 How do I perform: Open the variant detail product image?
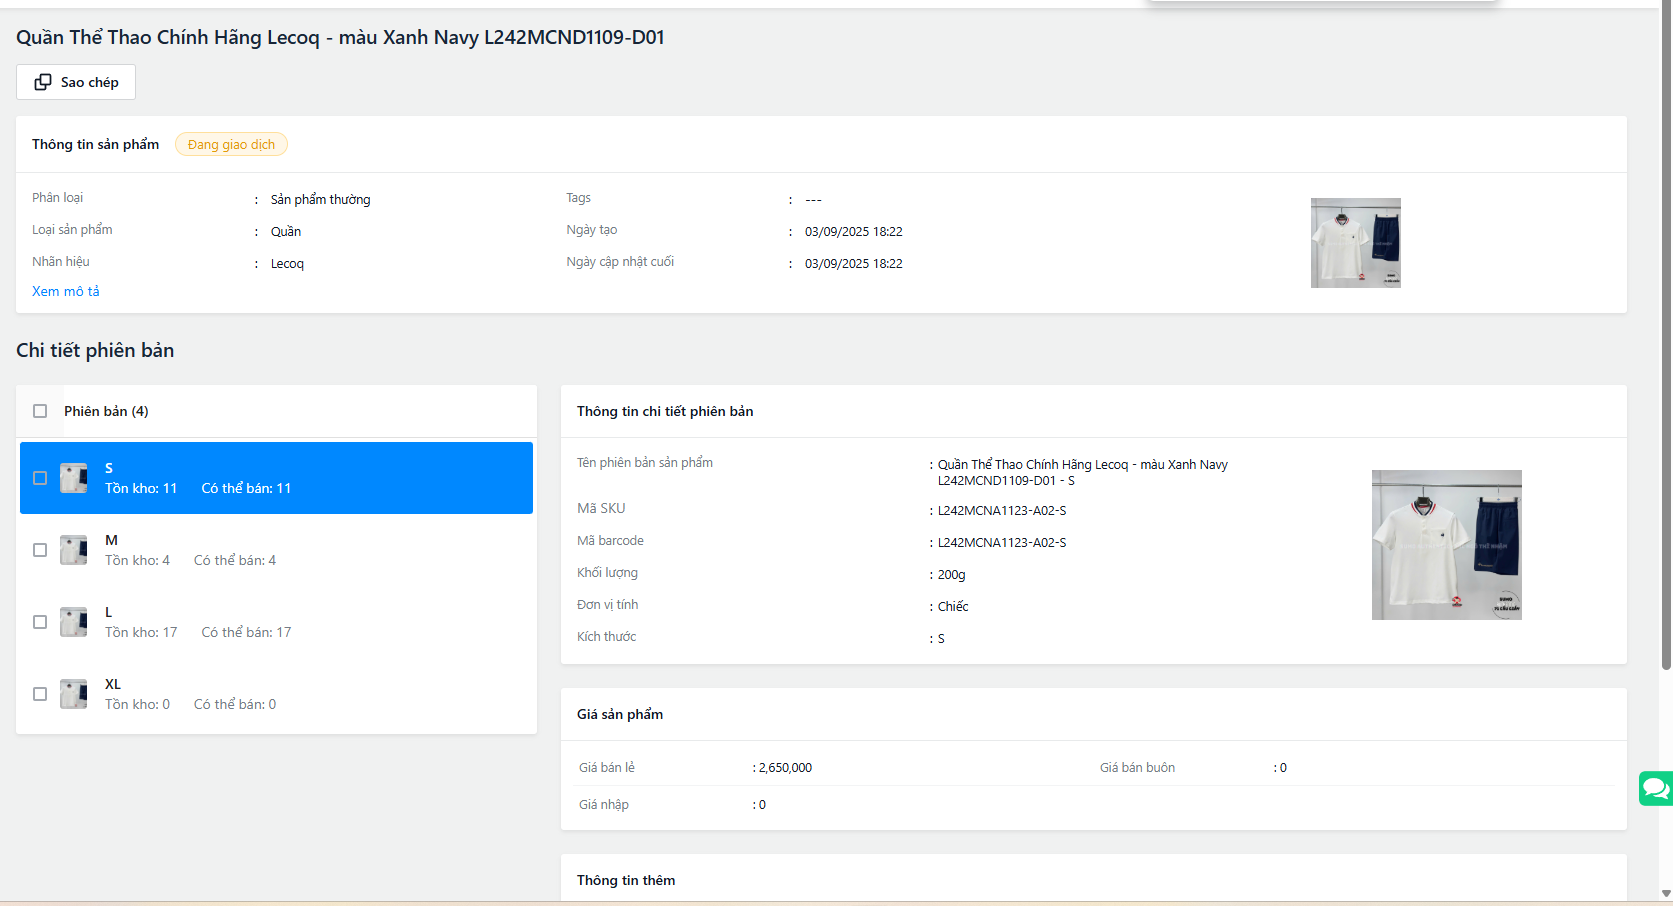pyautogui.click(x=1447, y=545)
